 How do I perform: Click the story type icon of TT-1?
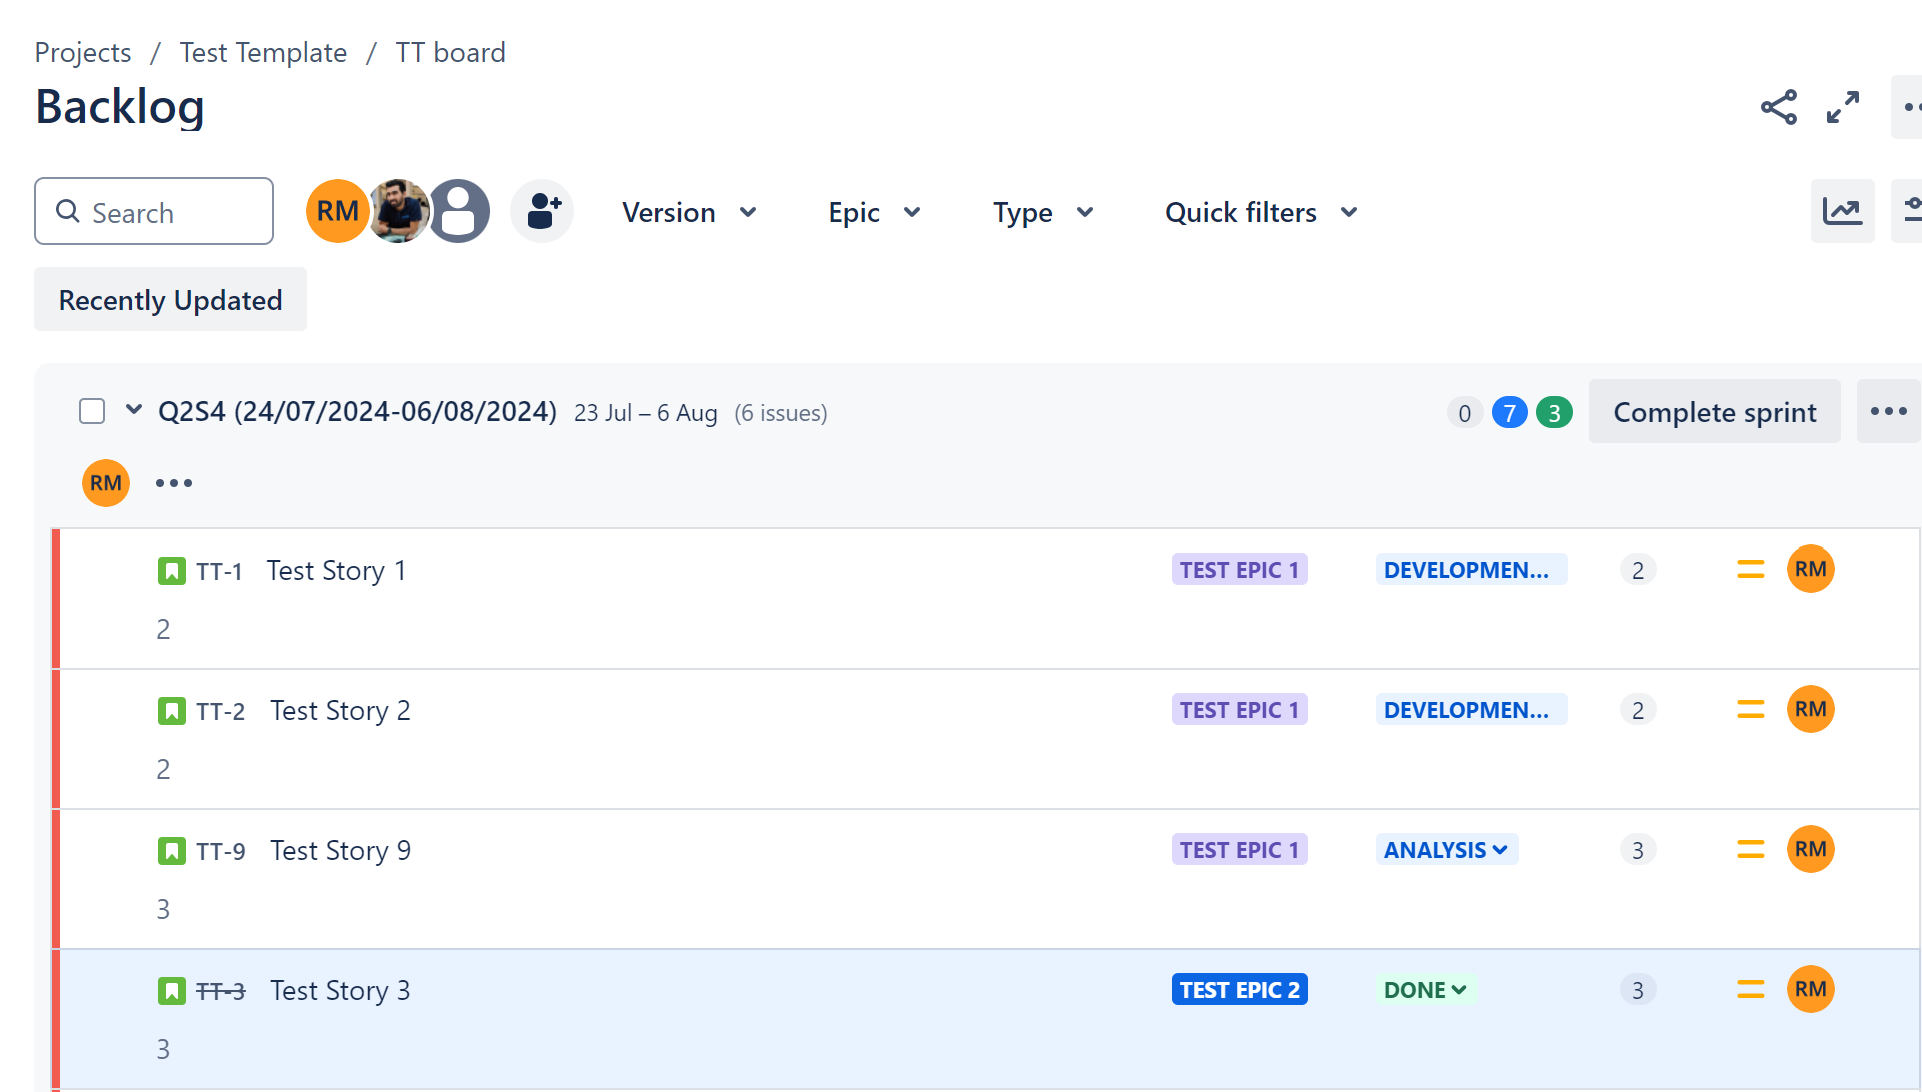(172, 571)
